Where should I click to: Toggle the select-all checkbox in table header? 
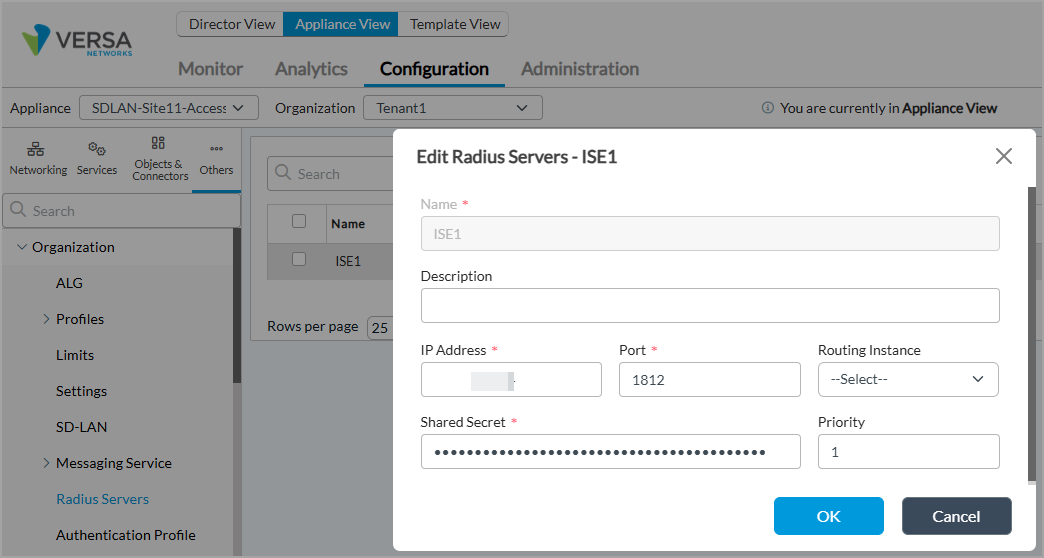point(298,222)
